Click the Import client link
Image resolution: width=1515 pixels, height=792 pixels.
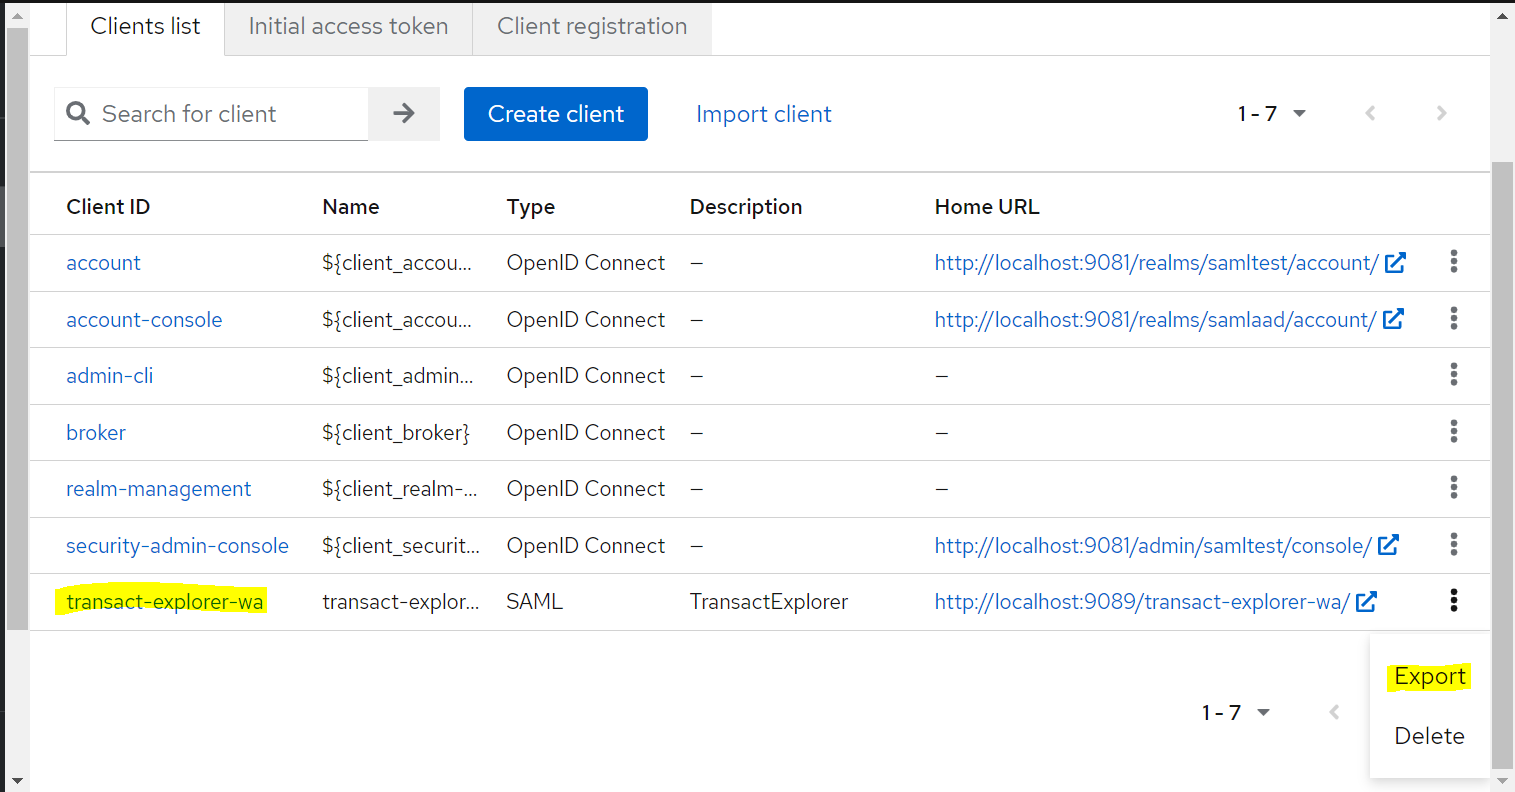click(763, 114)
